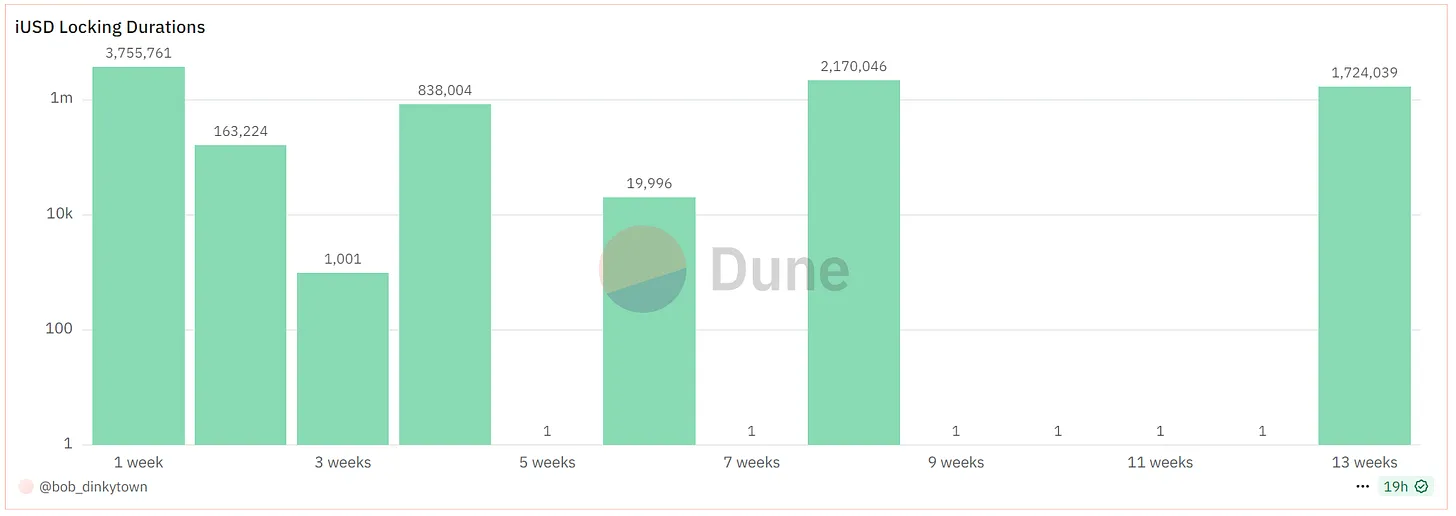Click the 5 weeks axis label
The width and height of the screenshot is (1456, 516).
pyautogui.click(x=547, y=462)
